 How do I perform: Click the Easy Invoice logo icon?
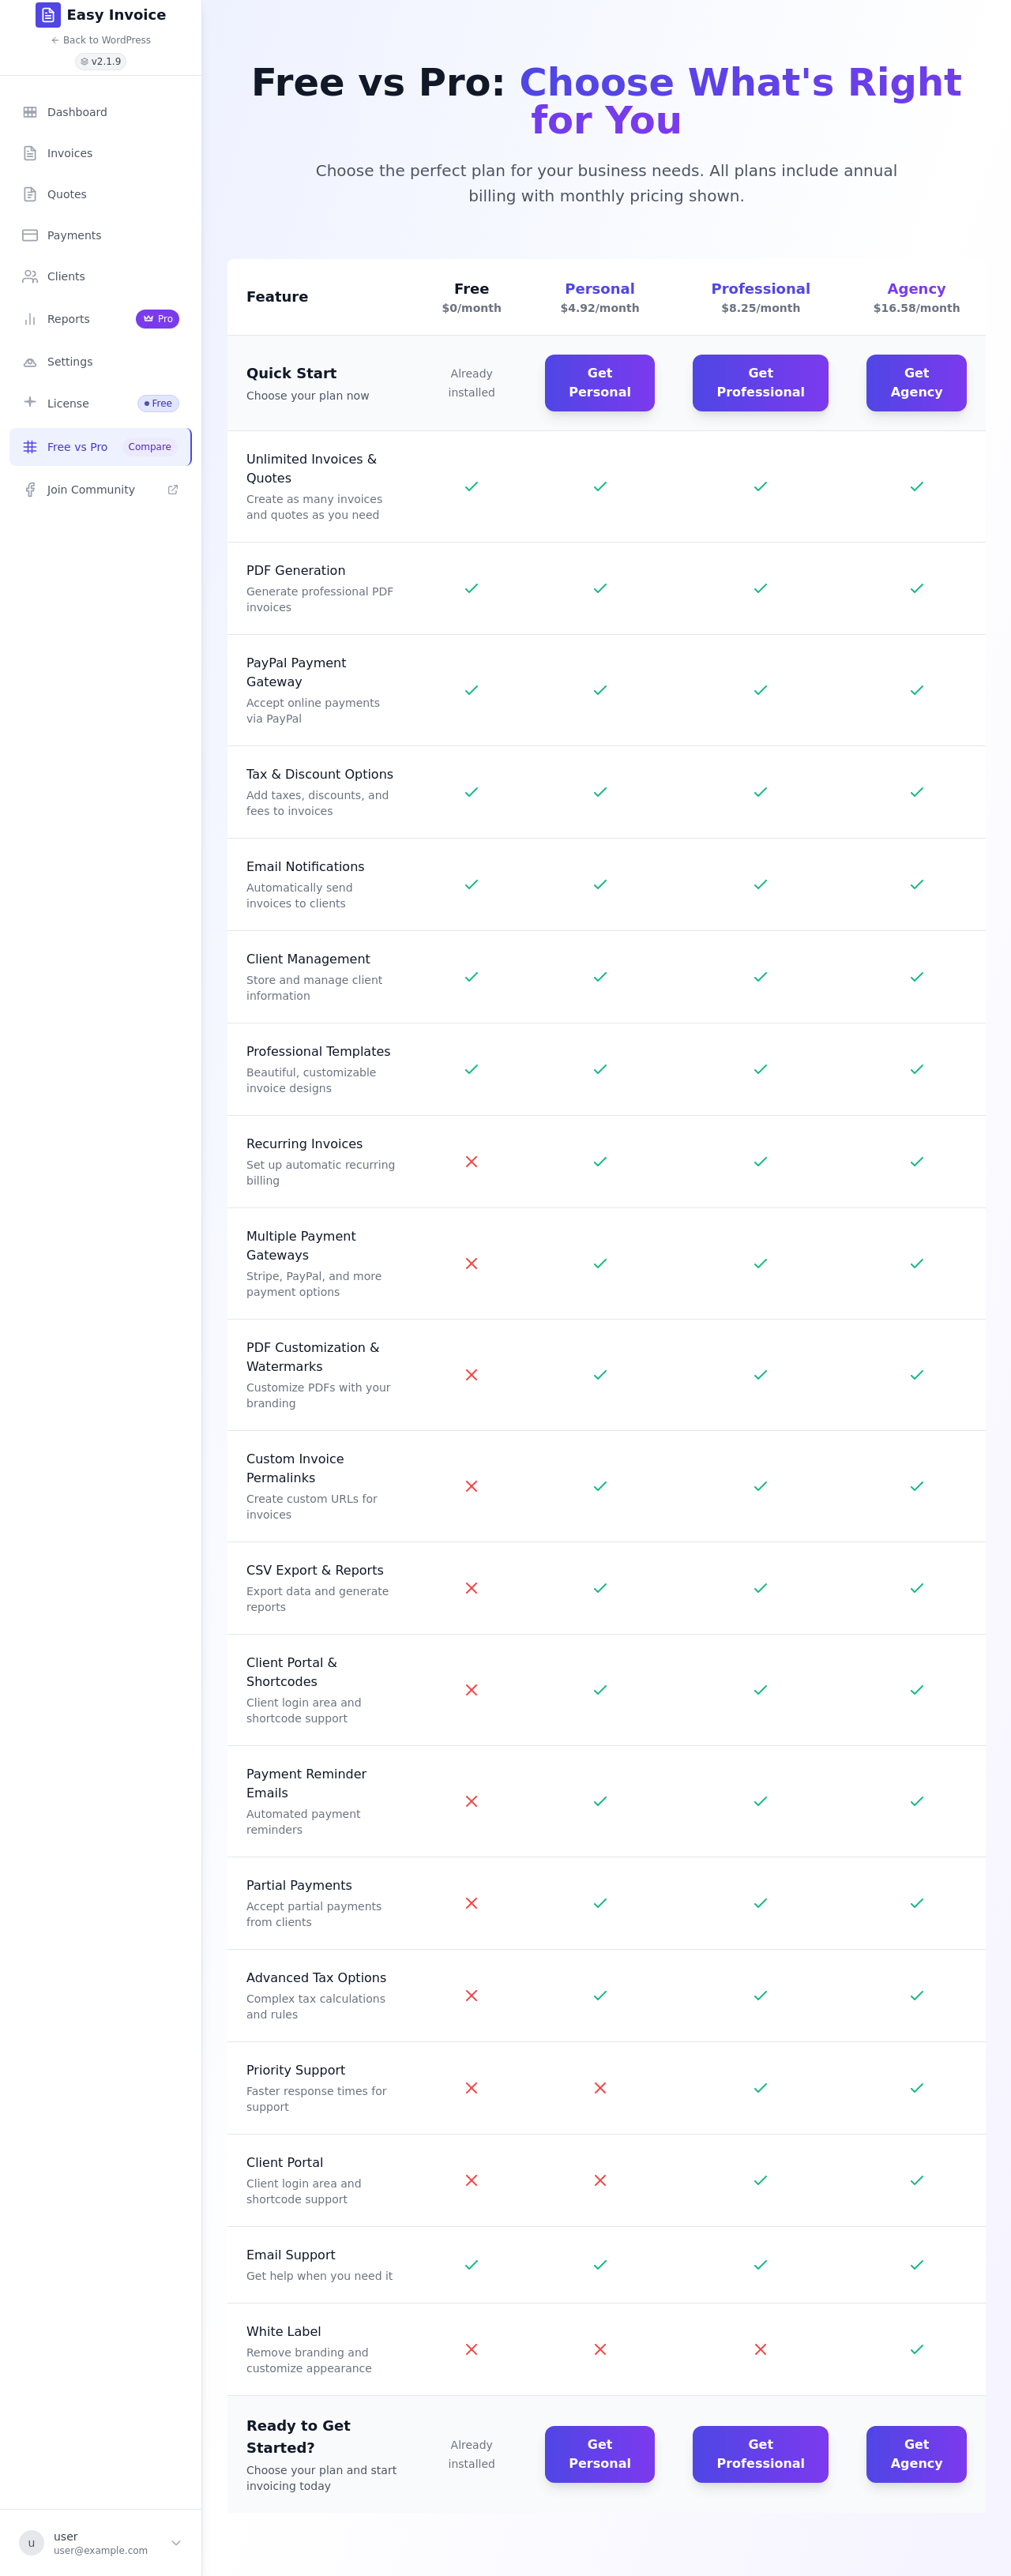[x=47, y=15]
